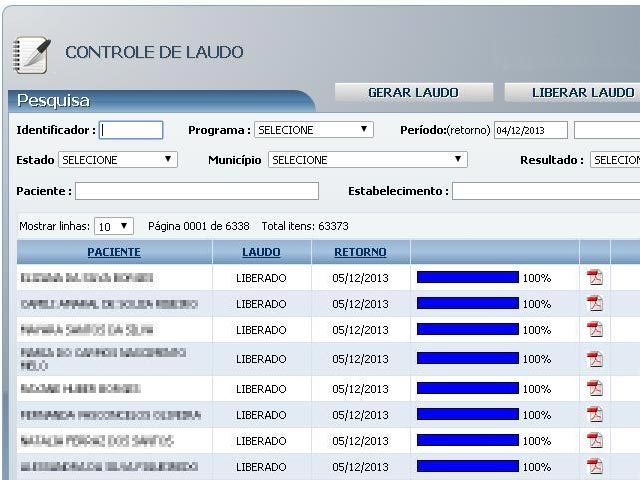Expand the Programa dropdown
The height and width of the screenshot is (480, 640).
click(x=313, y=130)
